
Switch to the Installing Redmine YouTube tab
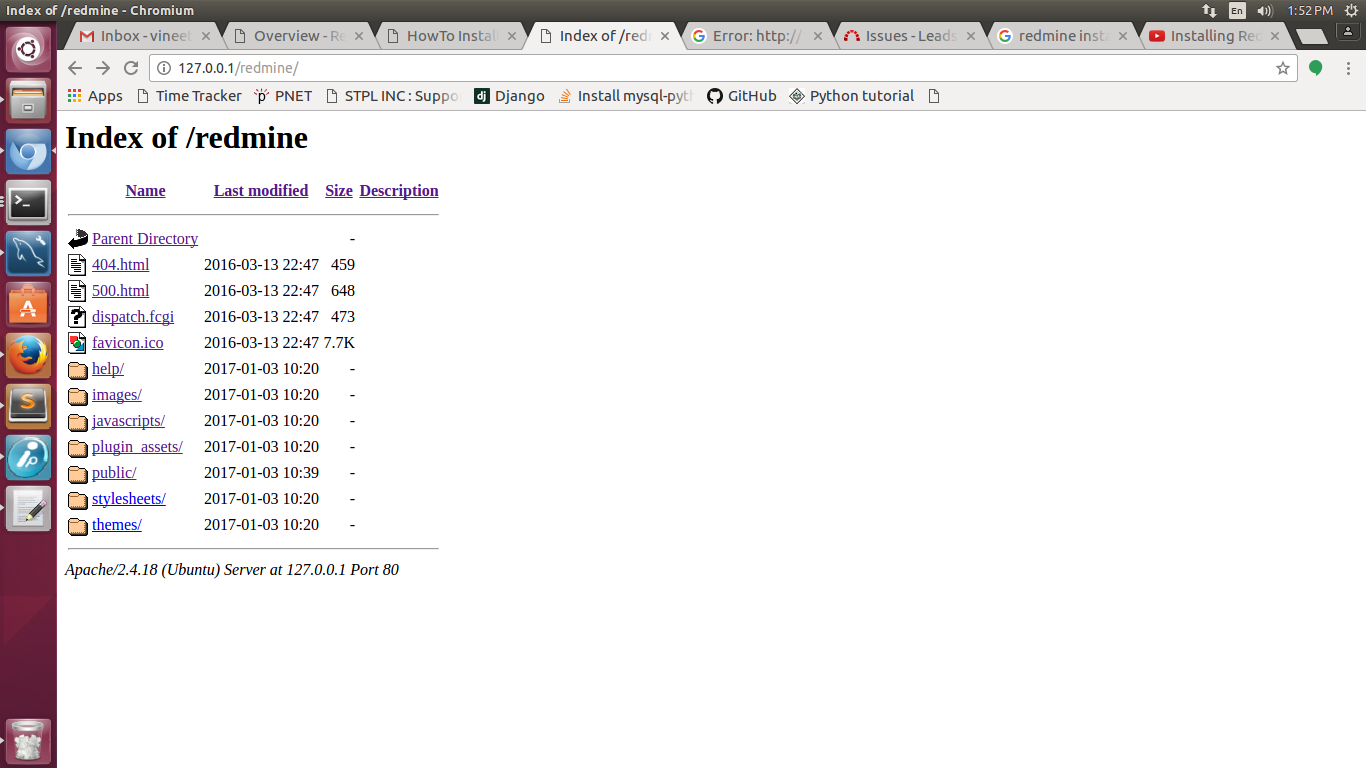1216,36
